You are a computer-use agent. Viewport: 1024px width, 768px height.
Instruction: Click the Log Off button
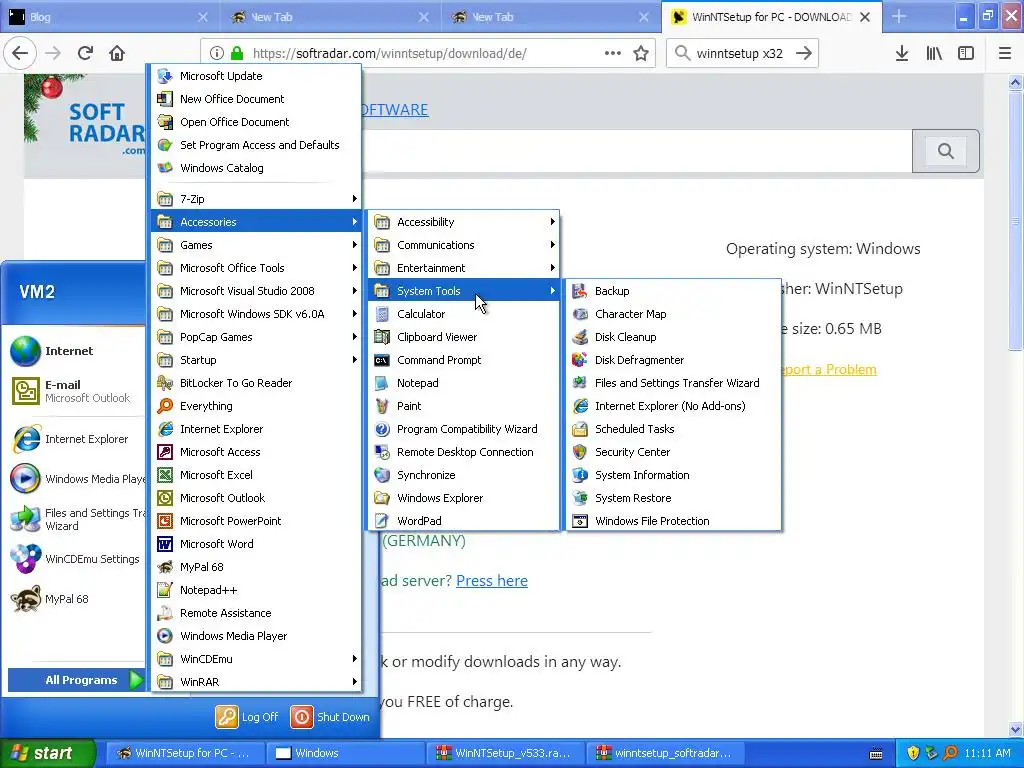point(248,716)
